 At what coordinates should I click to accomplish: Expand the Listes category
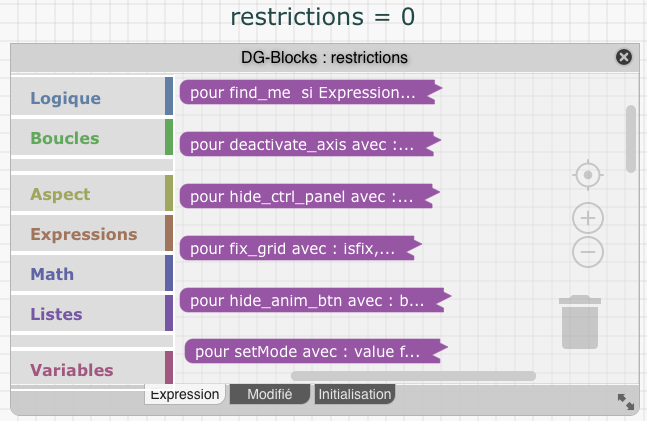(56, 313)
